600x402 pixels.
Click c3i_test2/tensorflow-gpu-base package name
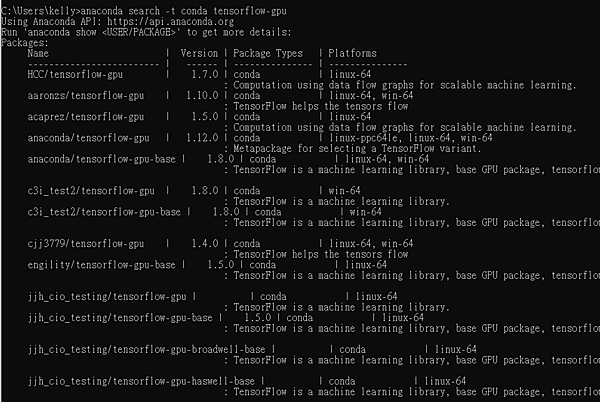104,212
